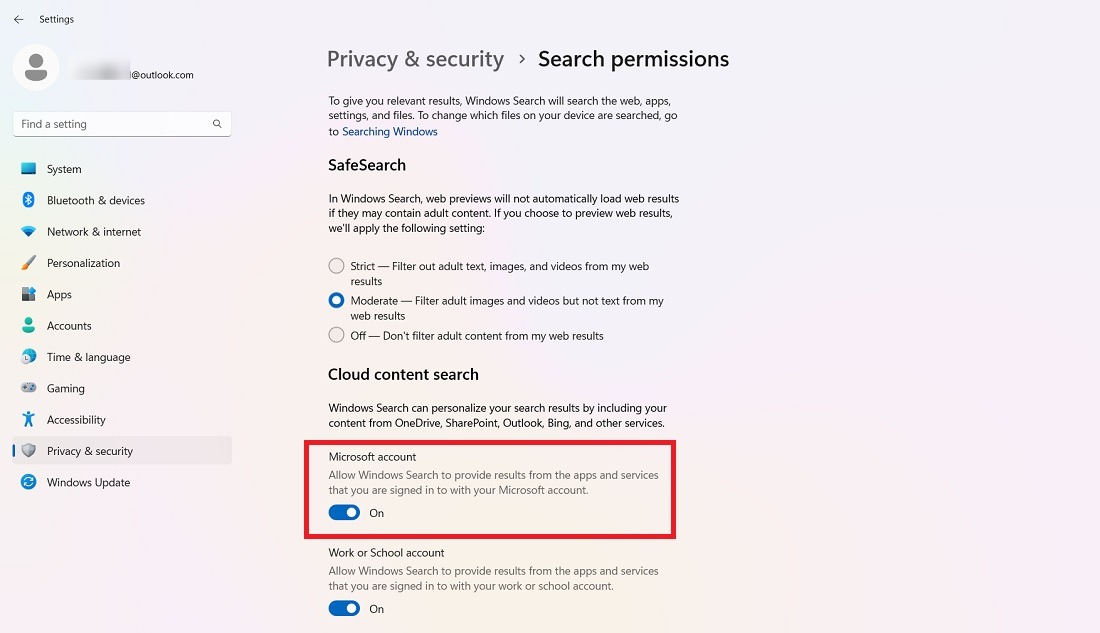Click the Find a setting search box
The width and height of the screenshot is (1100, 633).
pyautogui.click(x=112, y=123)
